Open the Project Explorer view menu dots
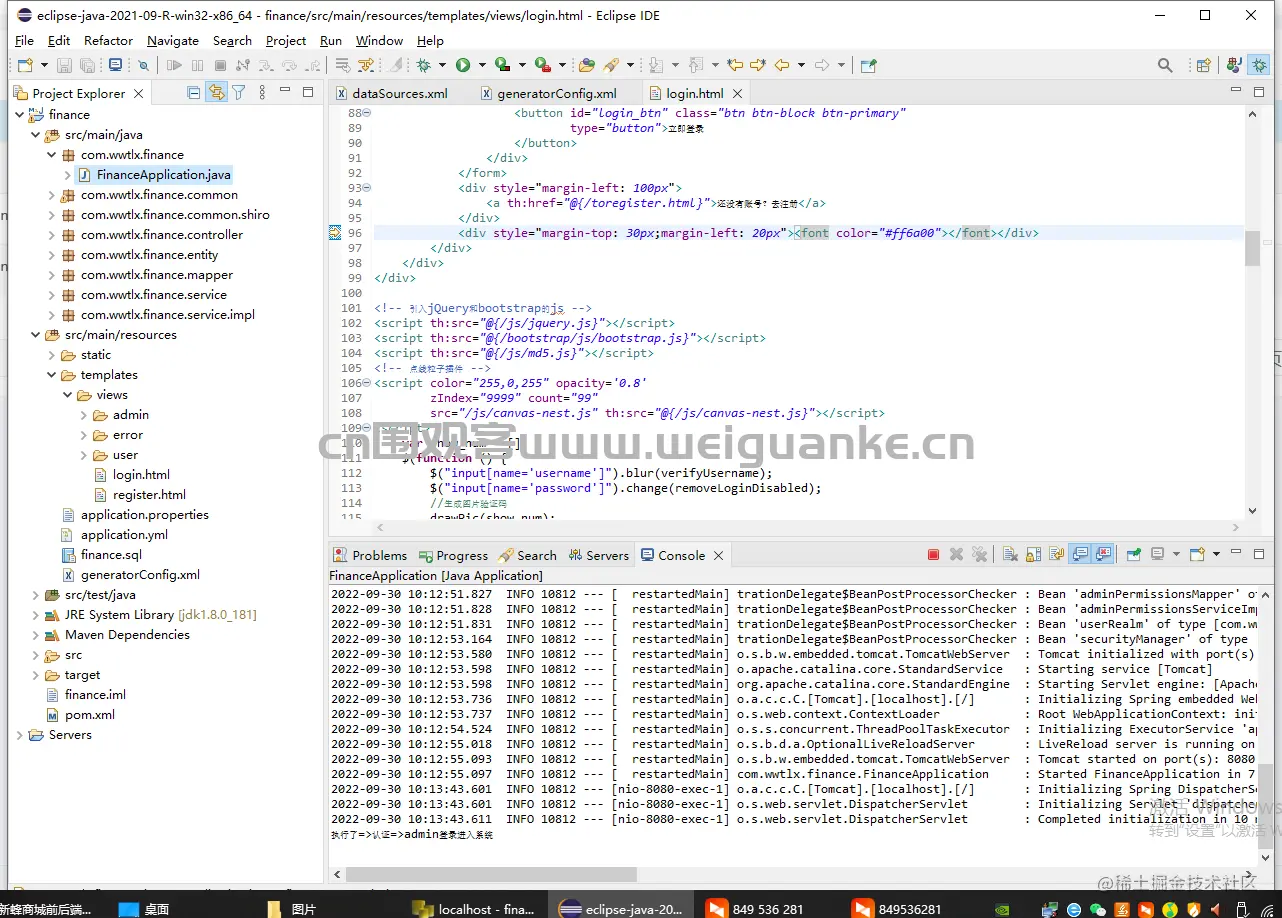1282x918 pixels. coord(262,92)
